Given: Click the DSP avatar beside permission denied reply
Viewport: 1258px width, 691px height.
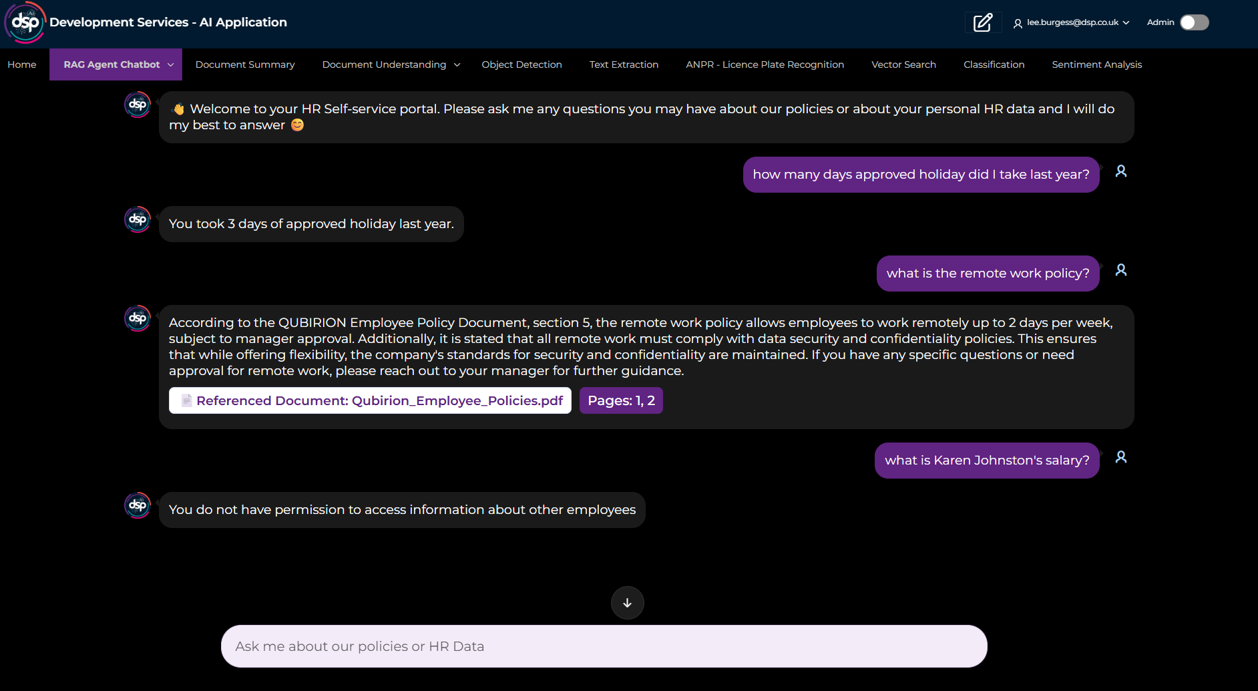Looking at the screenshot, I should pos(137,506).
